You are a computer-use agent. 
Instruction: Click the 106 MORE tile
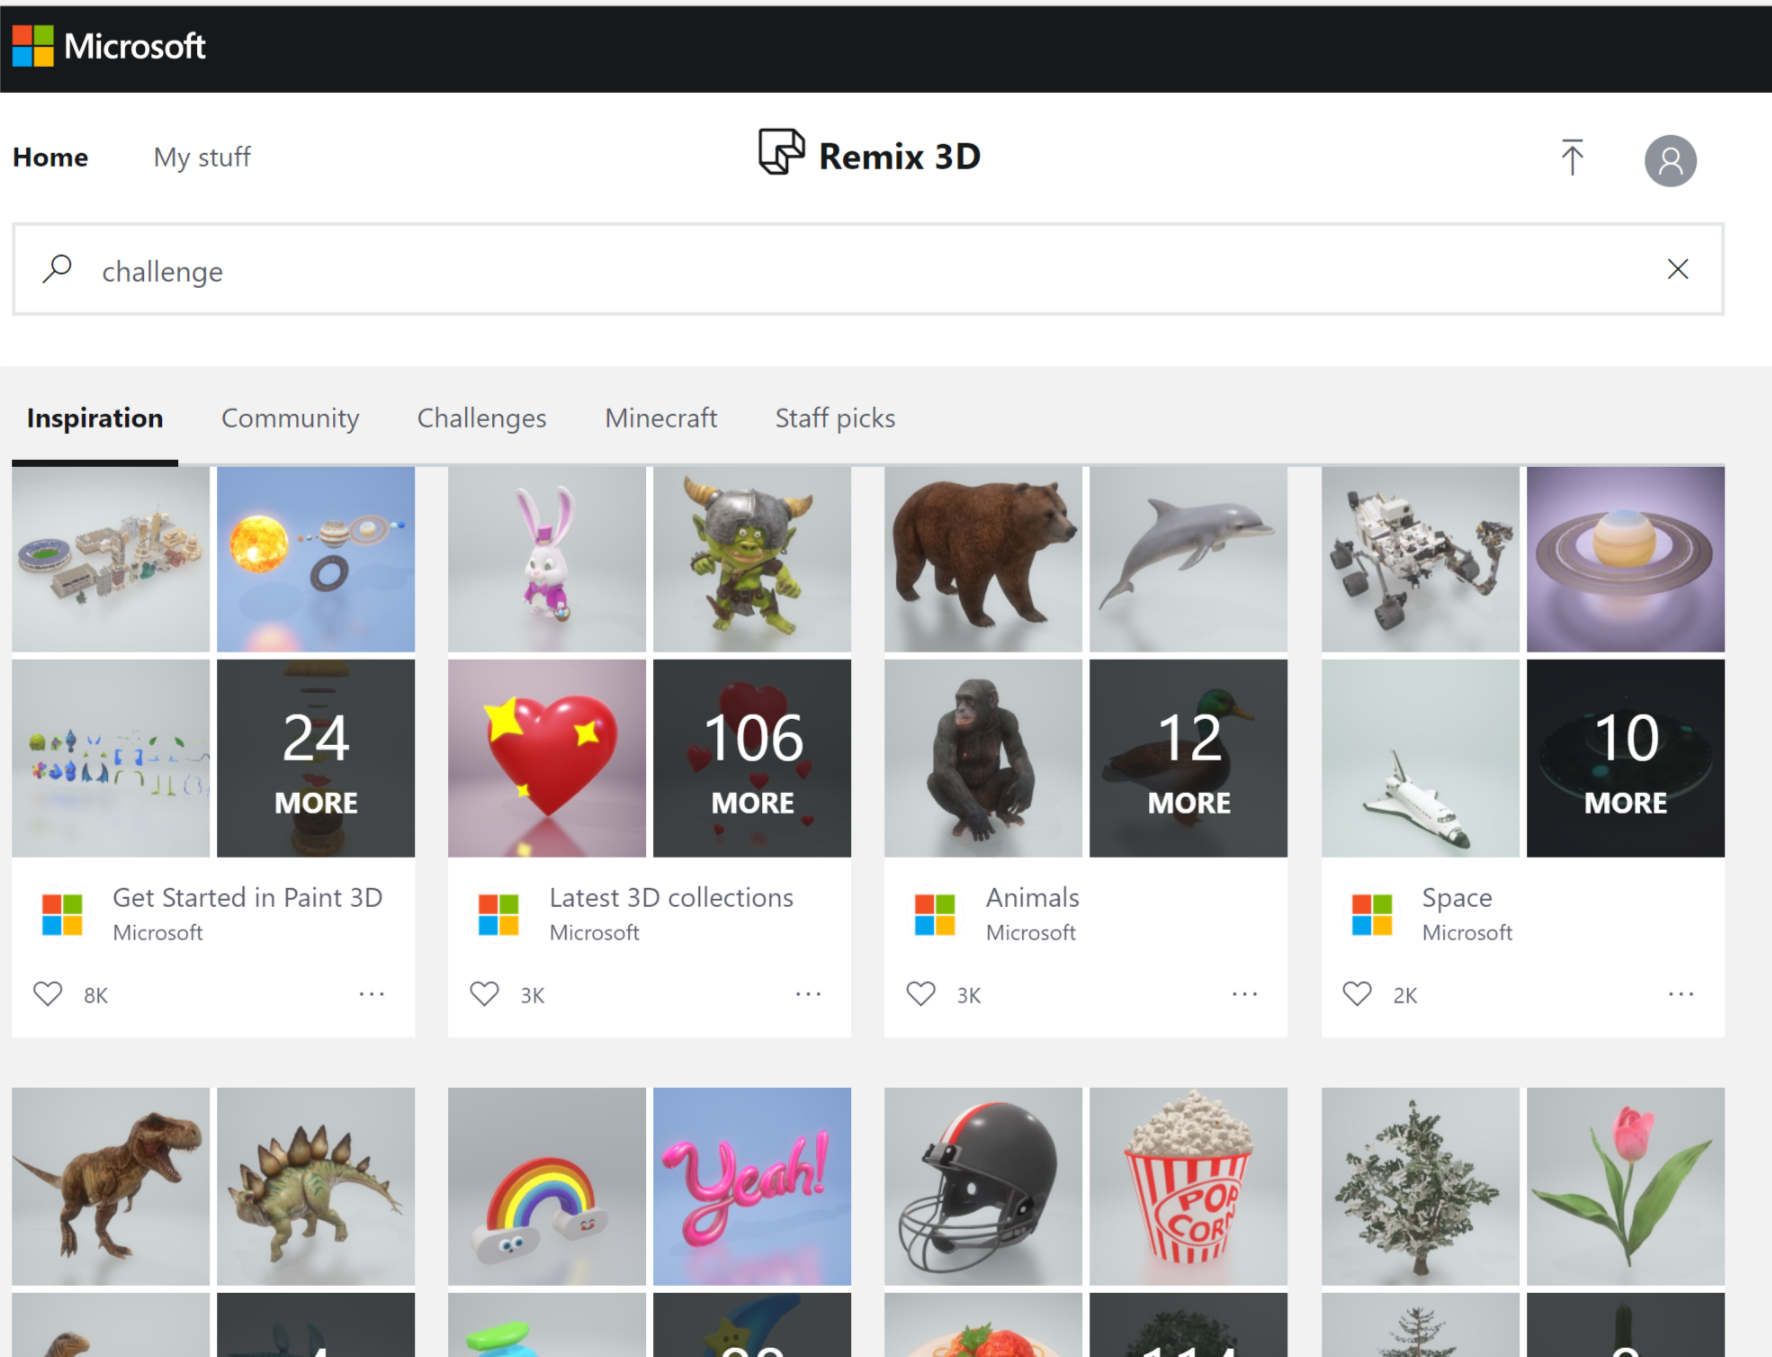(x=752, y=758)
